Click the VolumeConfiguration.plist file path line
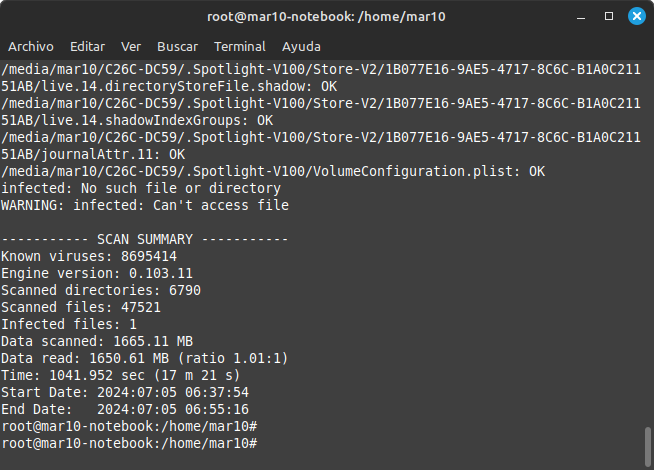Screen dimensions: 654x470 tap(273, 171)
